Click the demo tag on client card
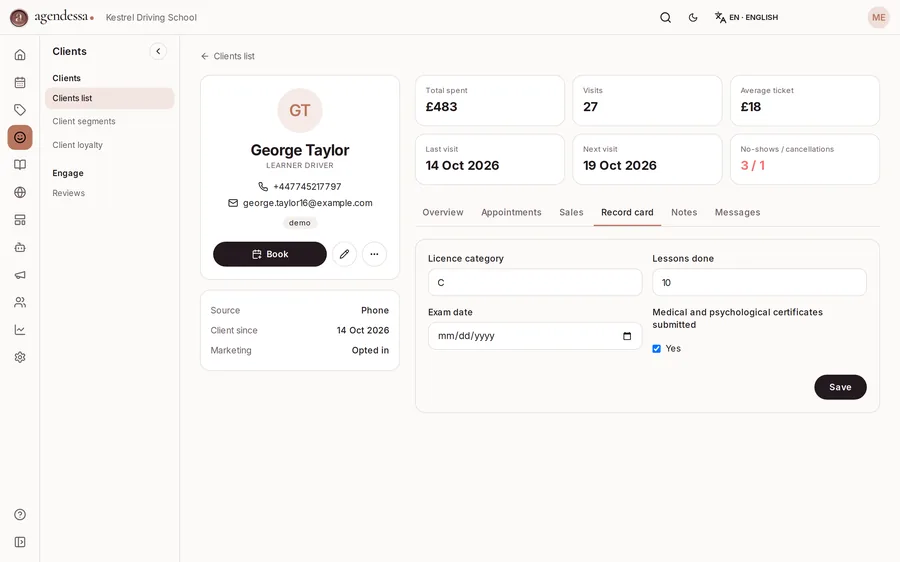This screenshot has width=900, height=562. tap(300, 223)
